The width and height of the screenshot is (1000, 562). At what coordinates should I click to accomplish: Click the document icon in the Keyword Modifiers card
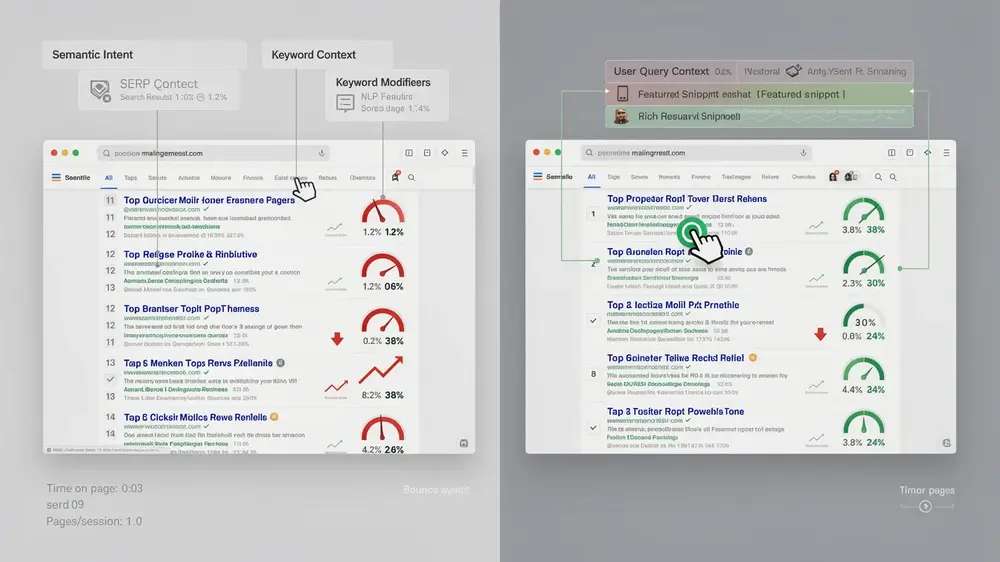tap(345, 103)
